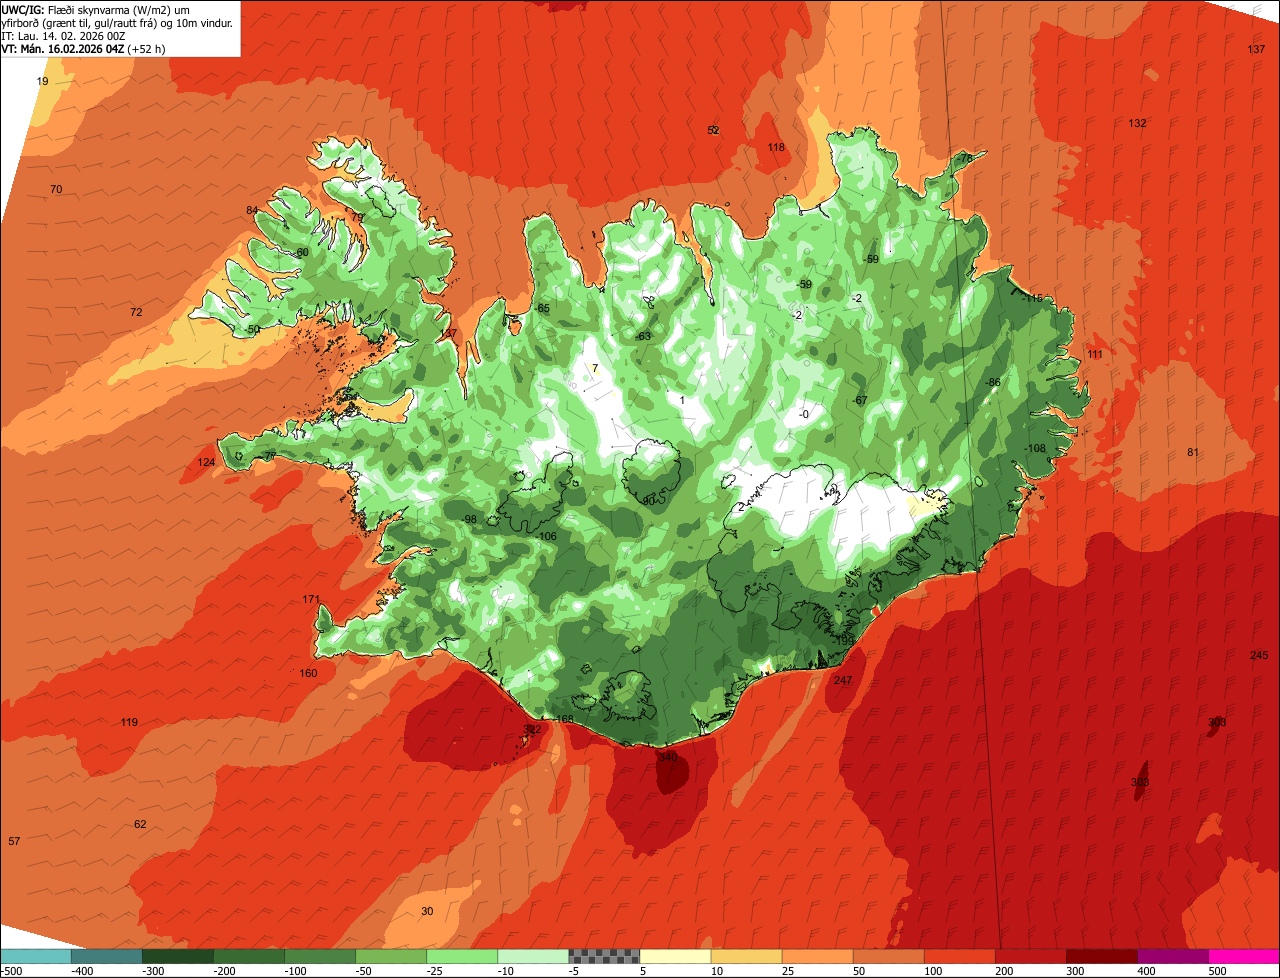This screenshot has height=978, width=1280.
Task: Click the '500' legend tick label
Action: tap(1217, 971)
